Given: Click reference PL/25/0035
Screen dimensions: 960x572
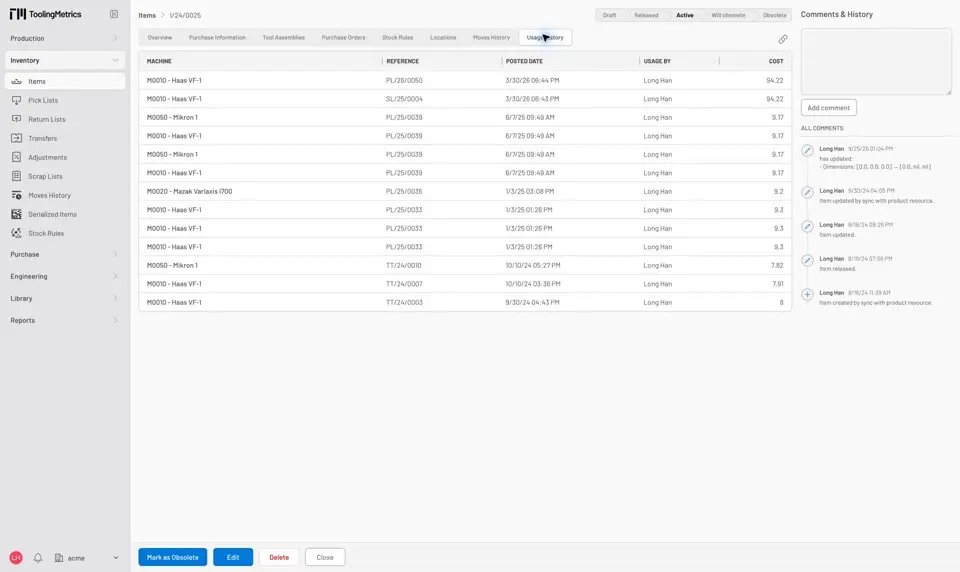Looking at the screenshot, I should (x=404, y=191).
